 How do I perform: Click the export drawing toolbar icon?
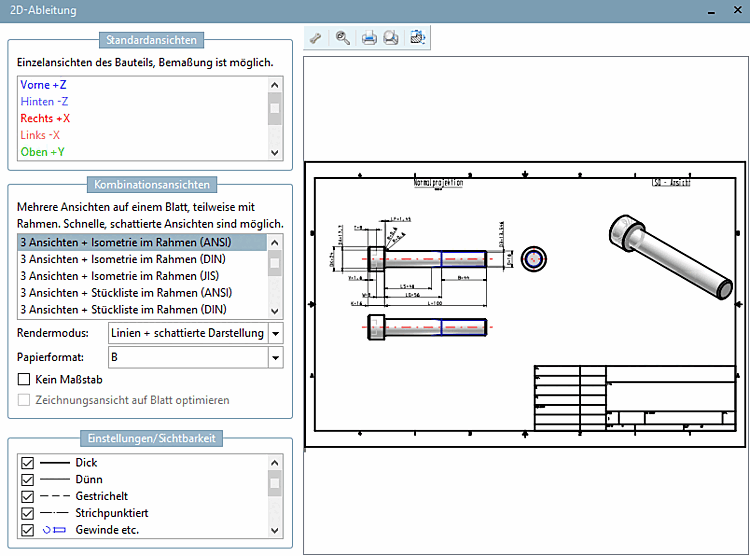pos(417,39)
